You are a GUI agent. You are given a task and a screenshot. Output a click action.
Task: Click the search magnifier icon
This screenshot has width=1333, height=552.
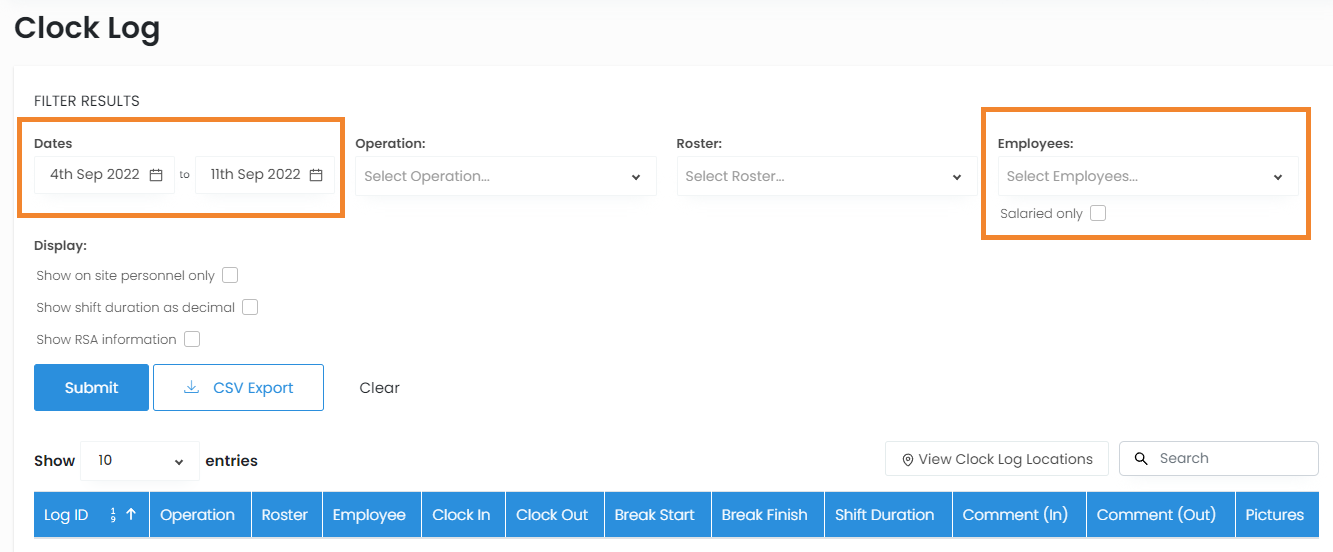[x=1140, y=459]
